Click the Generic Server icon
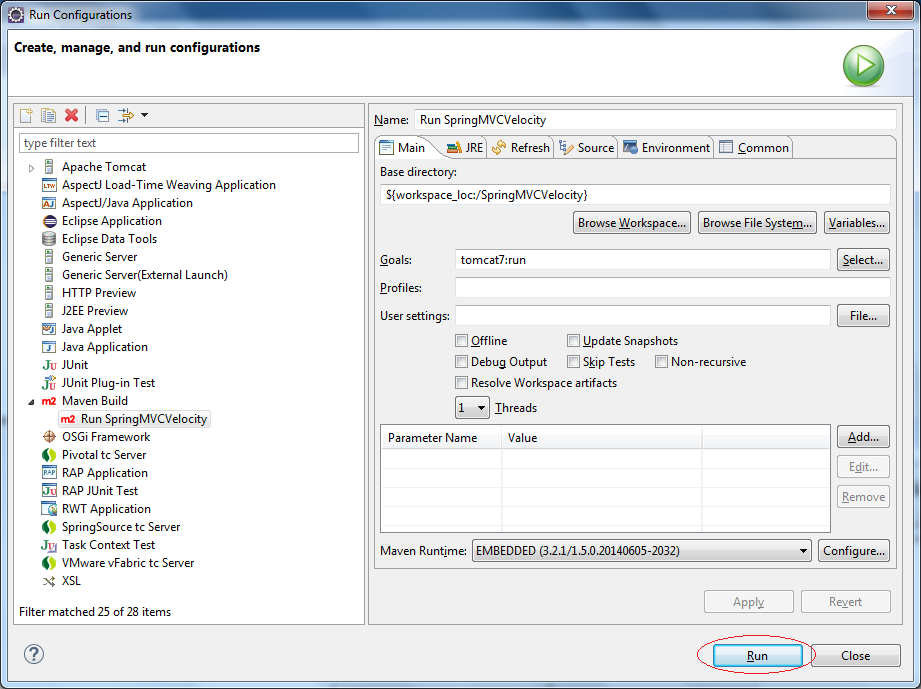The image size is (921, 689). [49, 257]
